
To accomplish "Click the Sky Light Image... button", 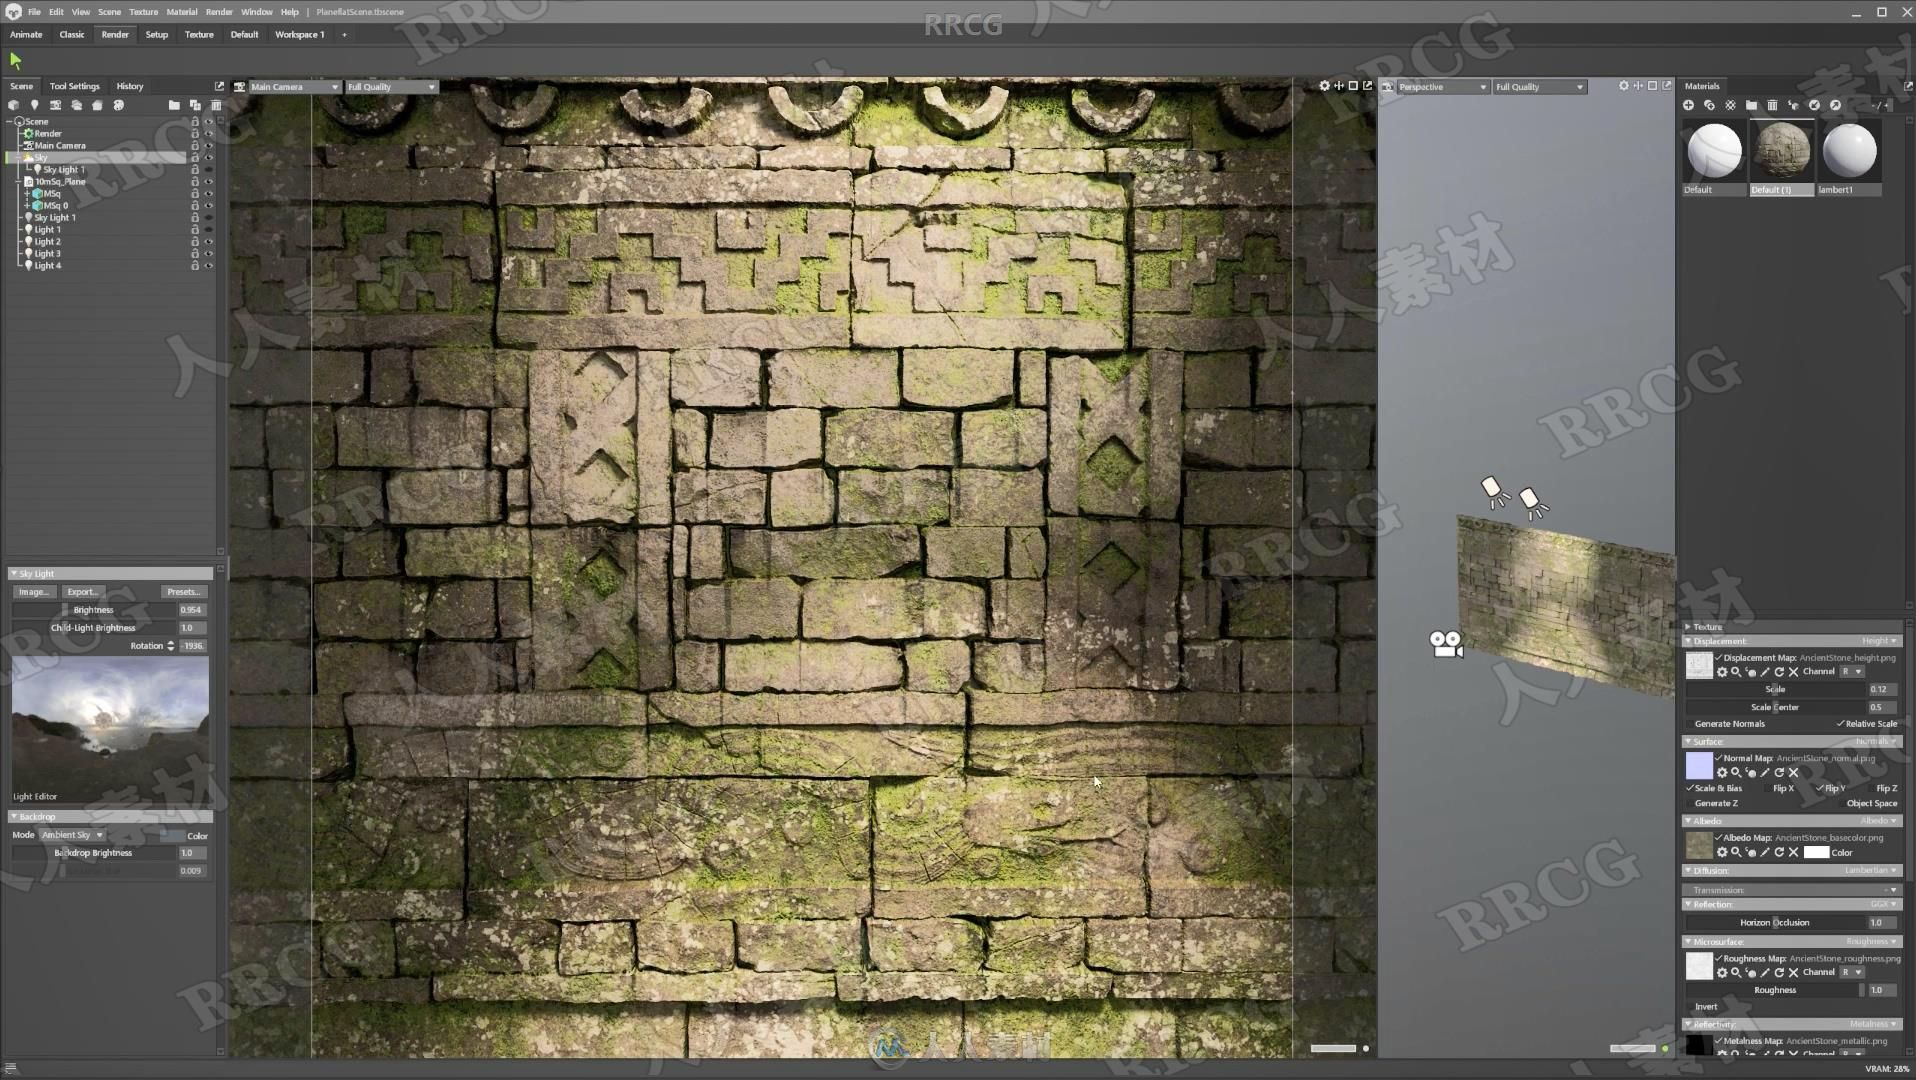I will pyautogui.click(x=33, y=592).
